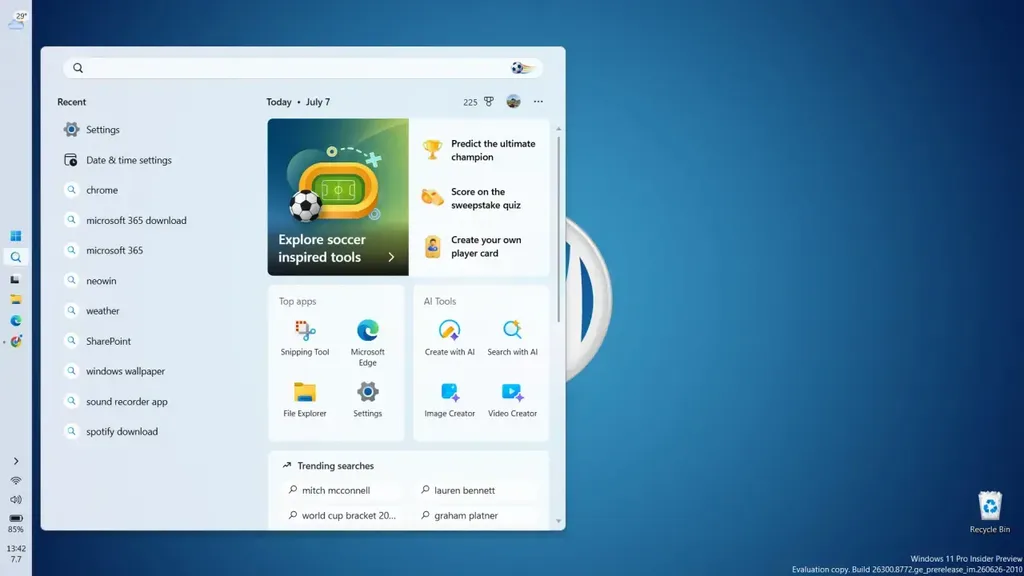Open Search with AI tool
The image size is (1024, 576).
(x=512, y=338)
